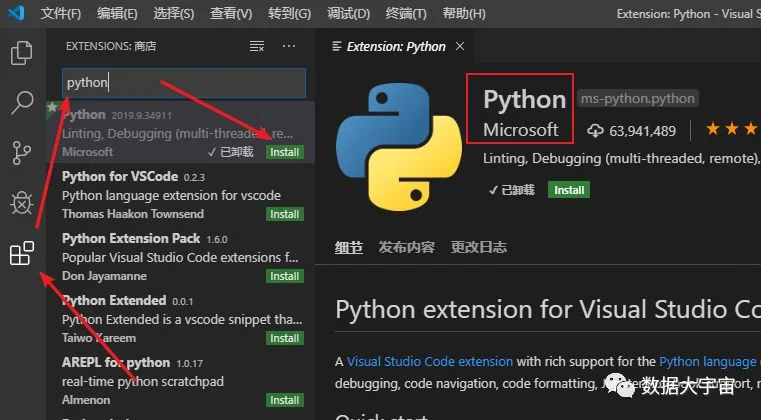Screen dimensions: 761x420
Task: Select Python Extension Pack in results list
Action: (181, 256)
